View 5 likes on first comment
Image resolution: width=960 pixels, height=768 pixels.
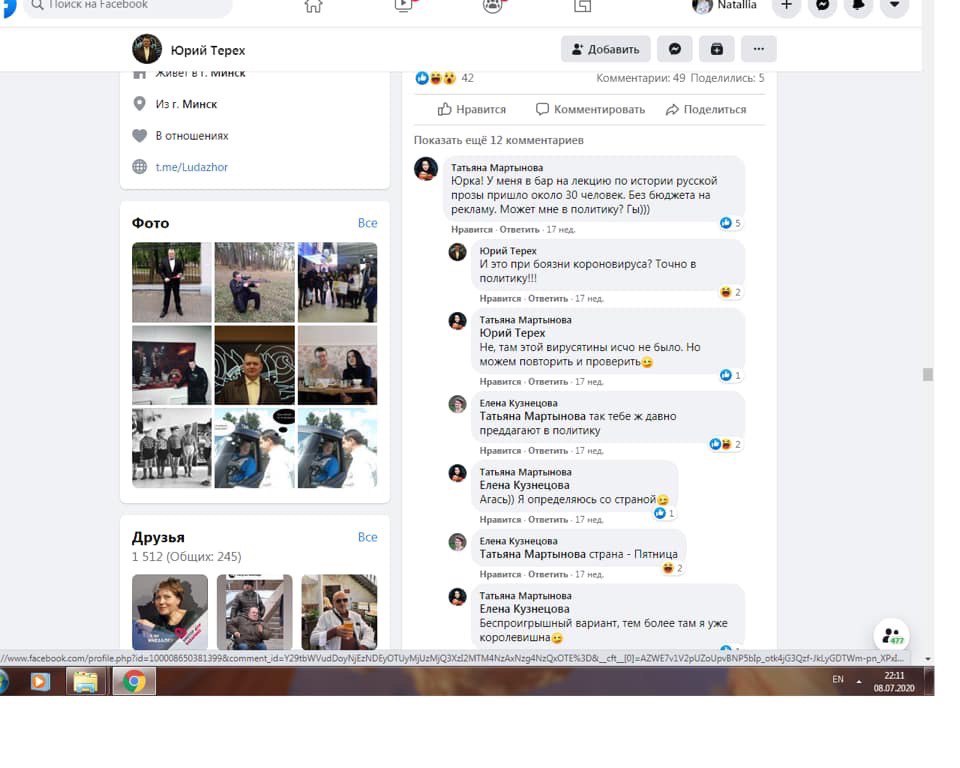730,223
